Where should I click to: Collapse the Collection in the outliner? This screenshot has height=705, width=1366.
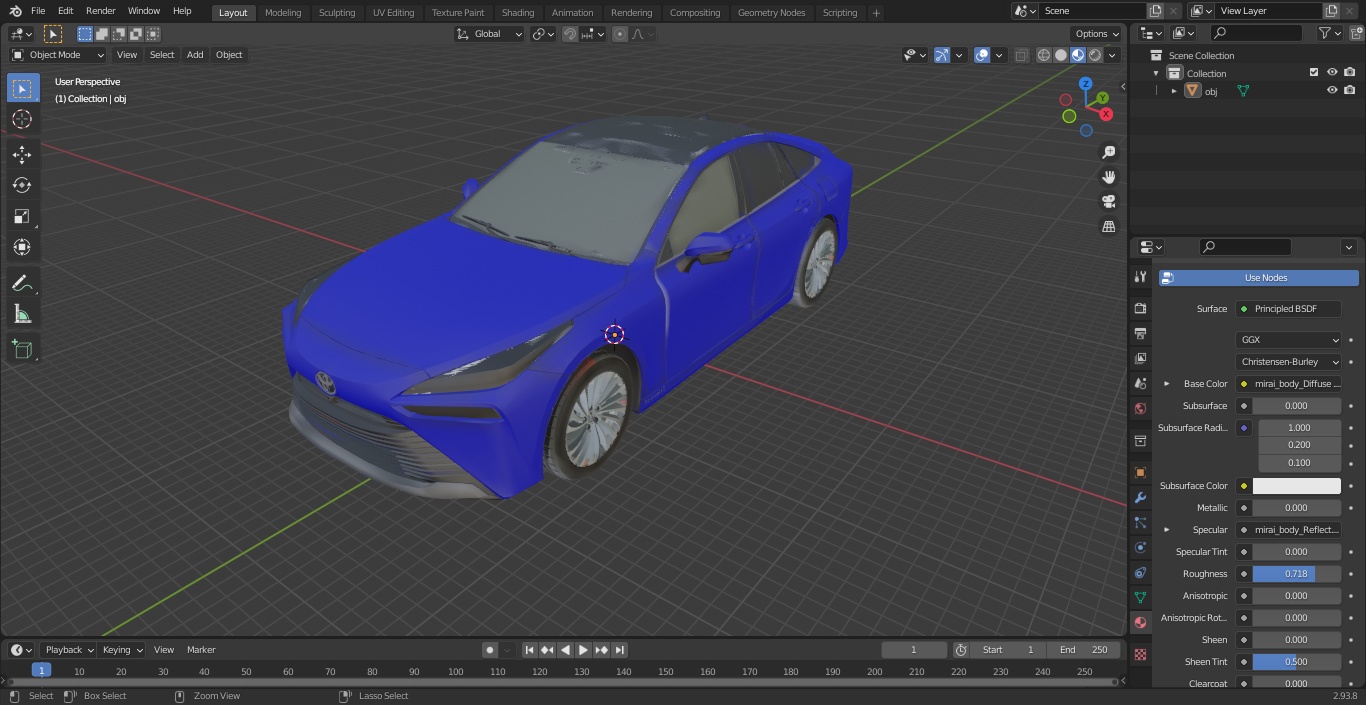coord(1156,73)
